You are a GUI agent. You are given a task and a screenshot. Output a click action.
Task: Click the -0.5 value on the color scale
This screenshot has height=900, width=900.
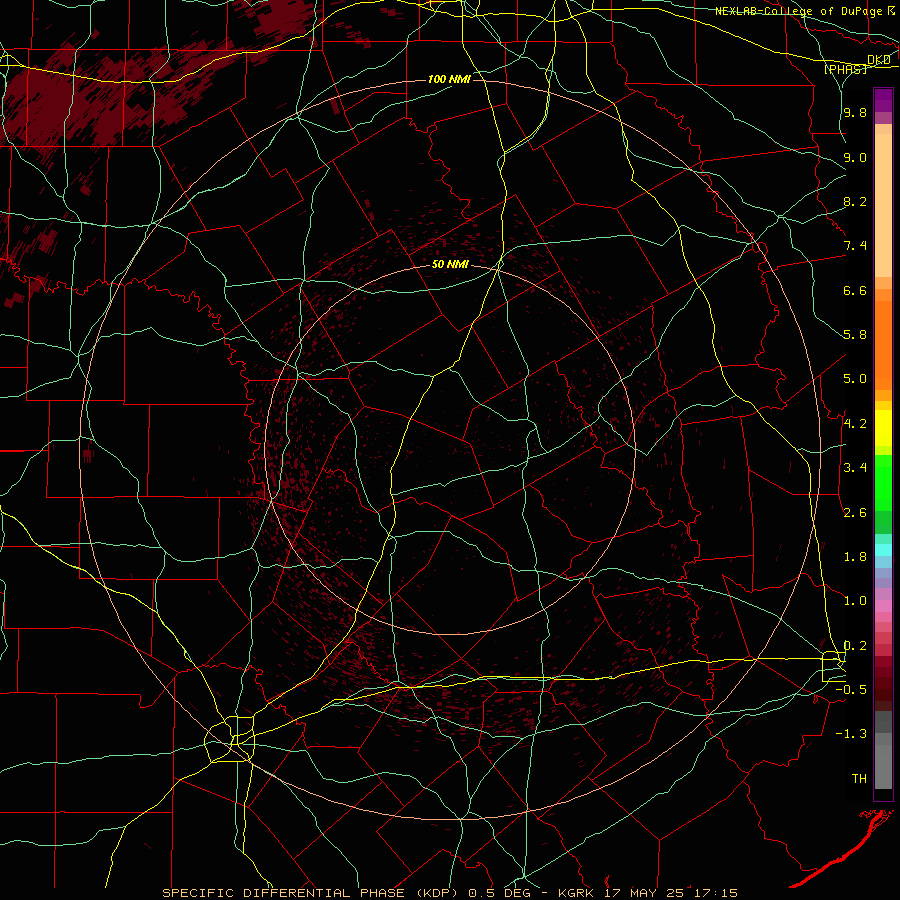click(851, 690)
